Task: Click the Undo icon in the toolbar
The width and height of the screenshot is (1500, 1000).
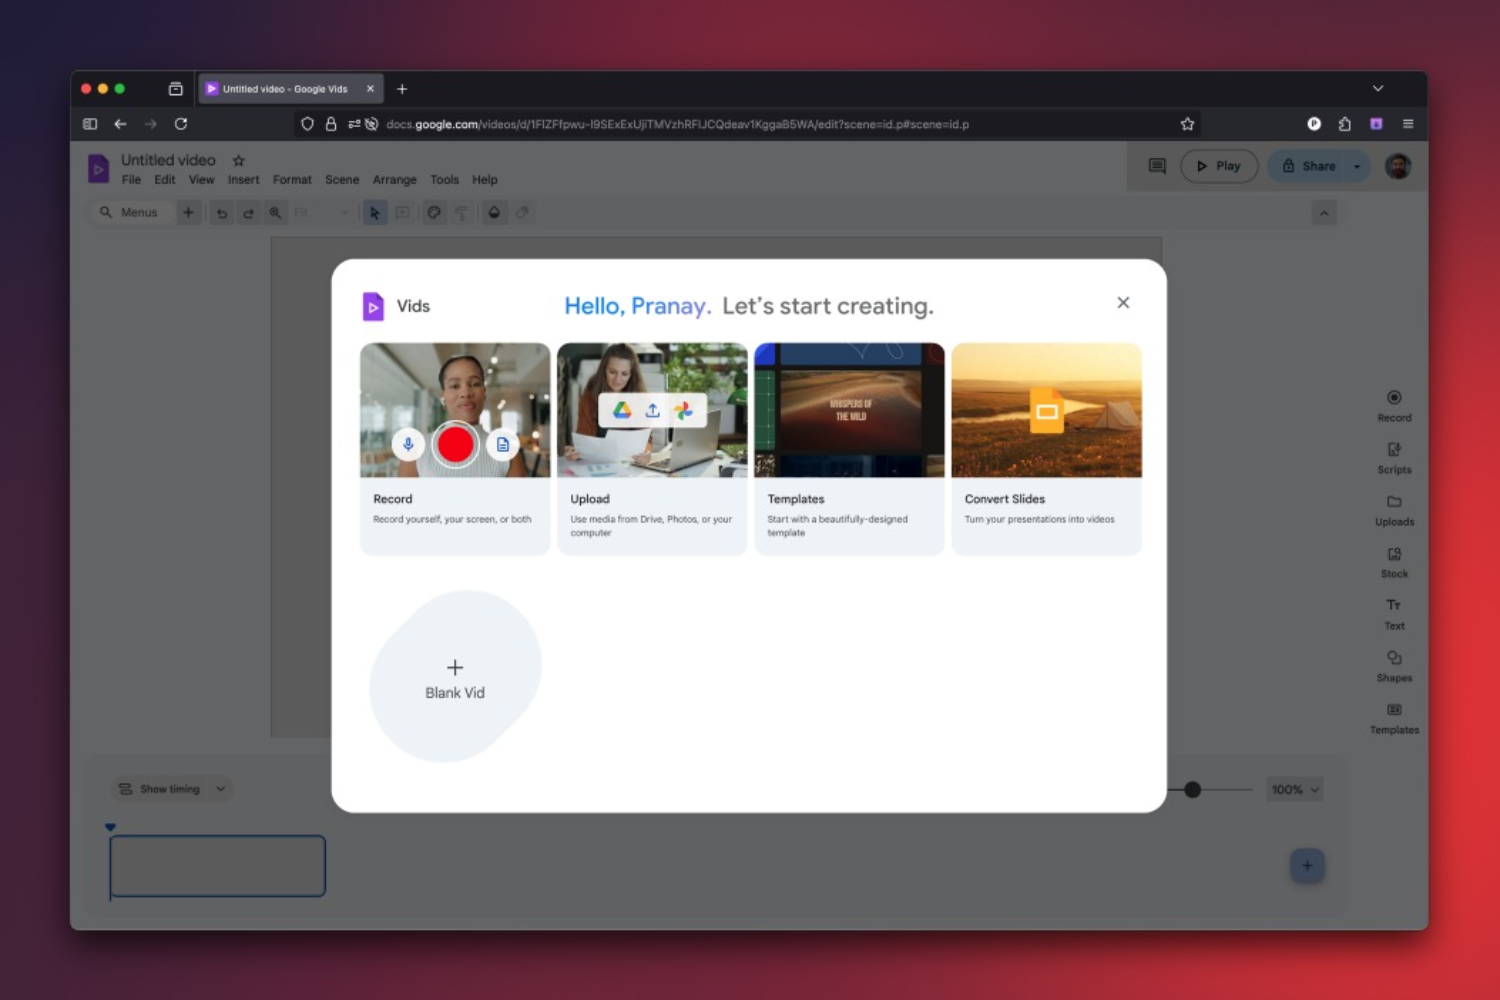Action: [x=221, y=212]
